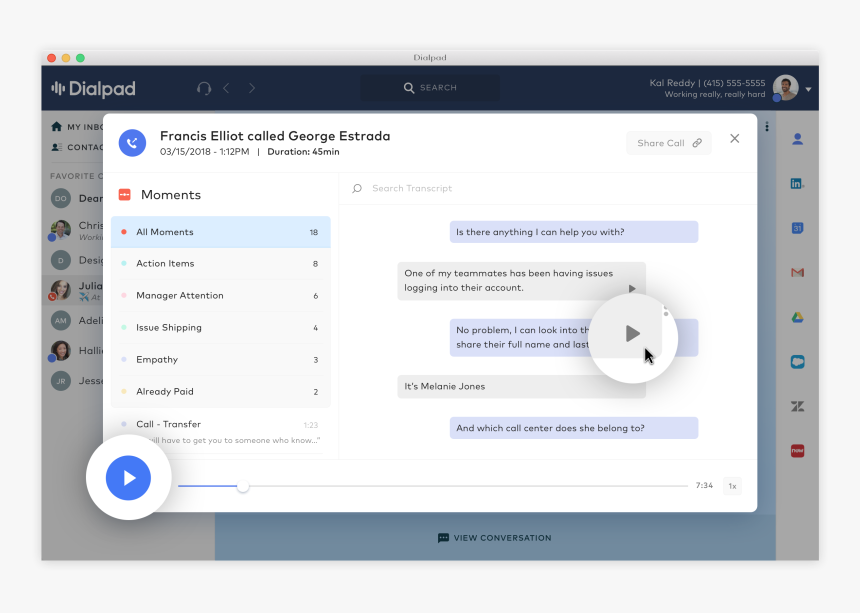Open Google Drive integration icon
The height and width of the screenshot is (613, 860).
tap(797, 317)
